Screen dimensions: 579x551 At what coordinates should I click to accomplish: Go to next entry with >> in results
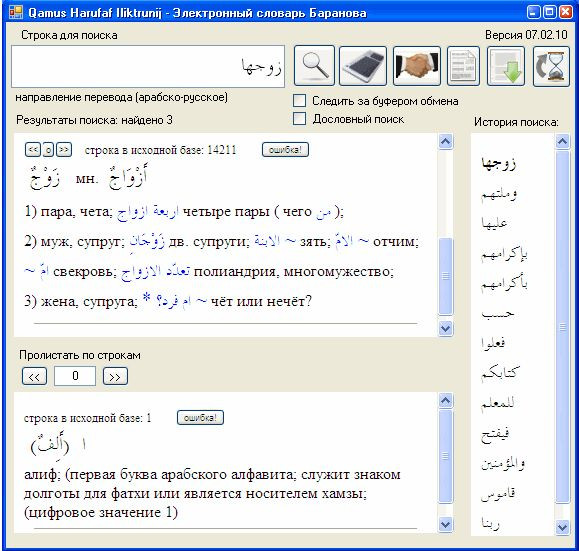tap(64, 150)
